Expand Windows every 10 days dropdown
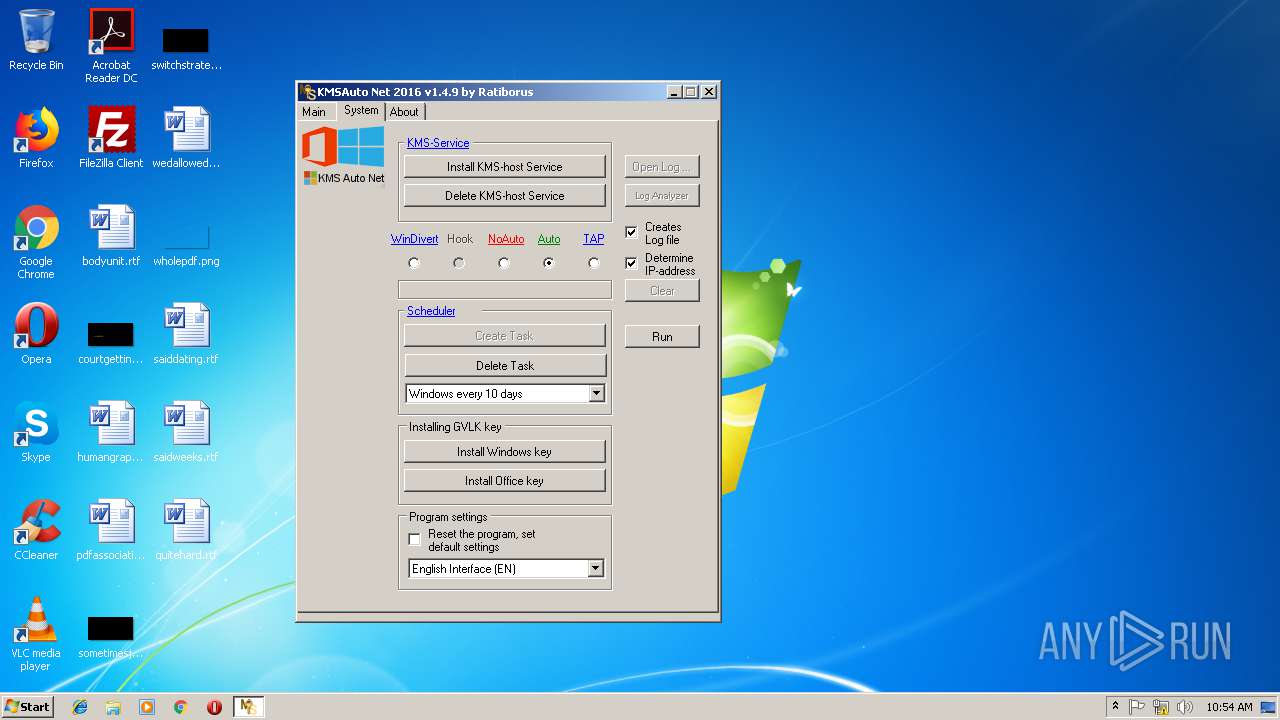Viewport: 1280px width, 720px height. point(596,394)
